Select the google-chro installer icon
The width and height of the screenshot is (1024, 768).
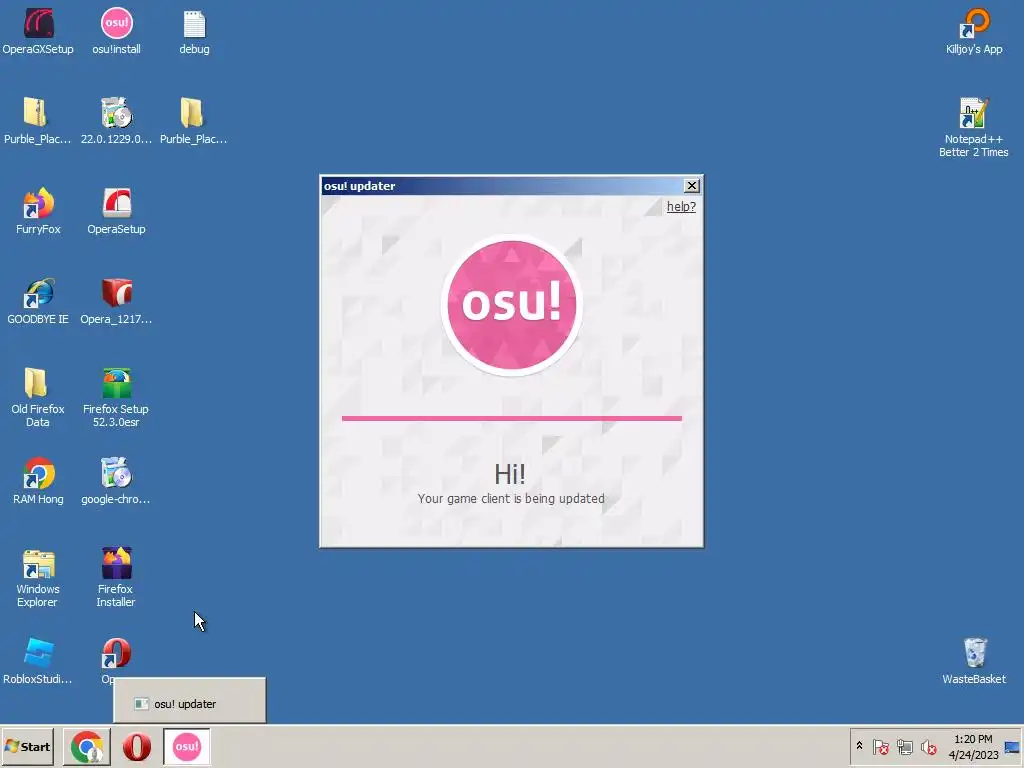(116, 482)
